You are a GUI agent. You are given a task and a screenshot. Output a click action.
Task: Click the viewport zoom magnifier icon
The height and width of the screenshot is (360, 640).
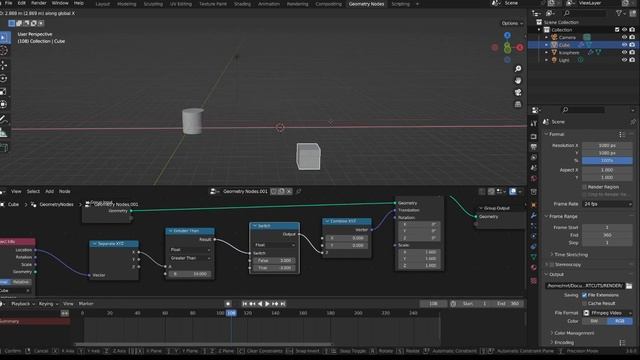(518, 69)
